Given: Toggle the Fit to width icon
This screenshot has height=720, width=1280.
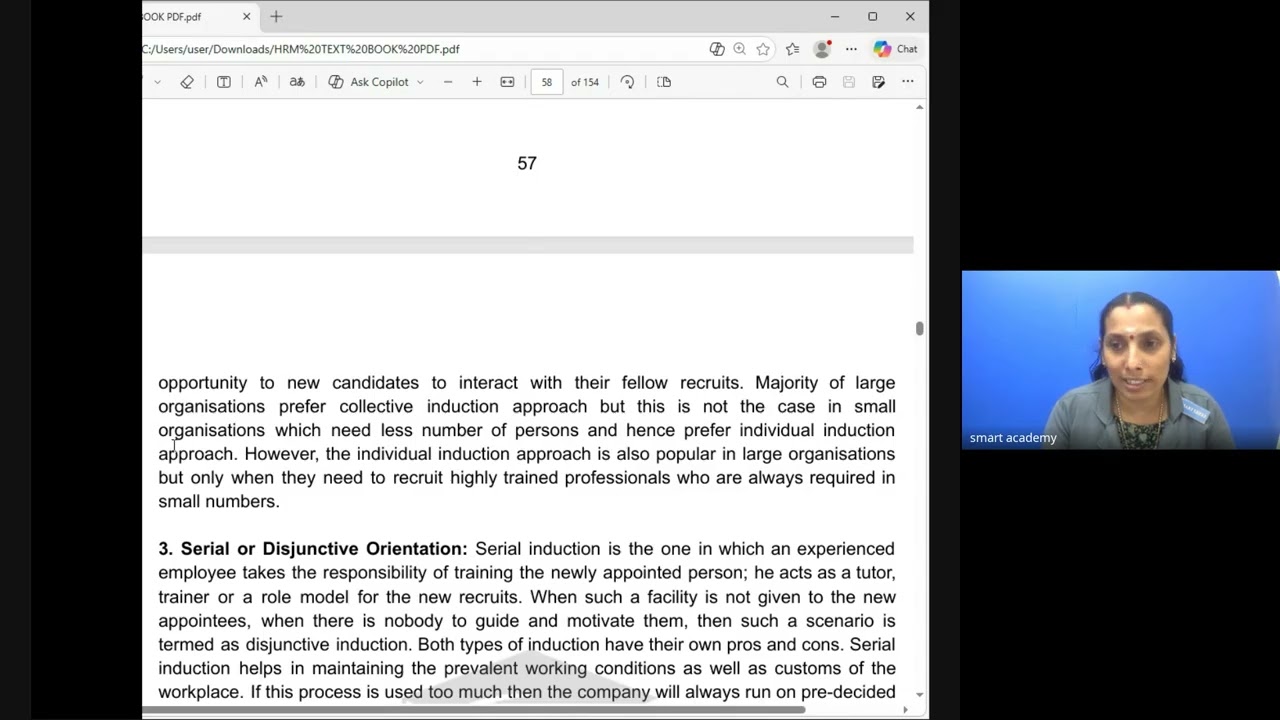Looking at the screenshot, I should coord(508,82).
